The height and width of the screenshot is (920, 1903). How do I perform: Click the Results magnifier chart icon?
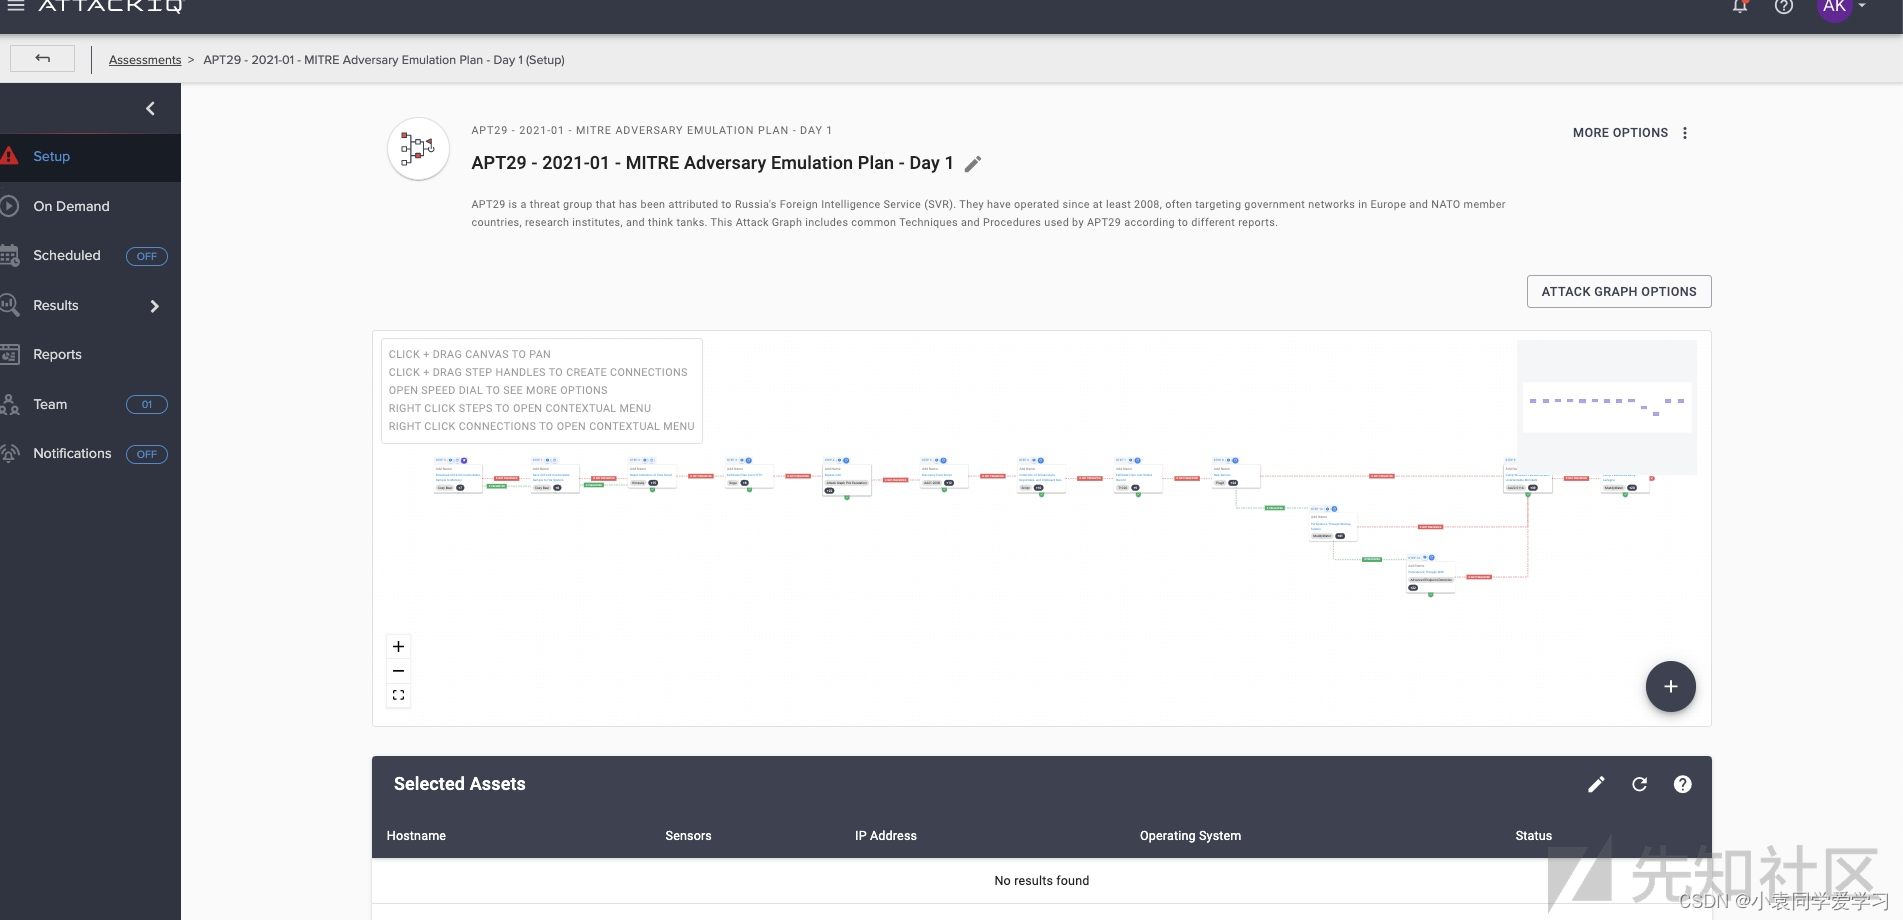pyautogui.click(x=9, y=305)
